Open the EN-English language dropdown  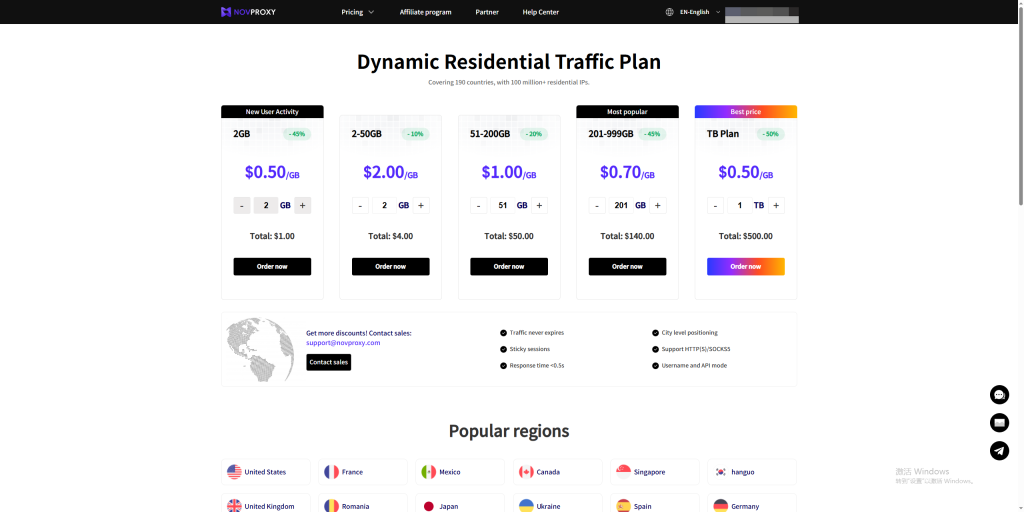tap(699, 12)
